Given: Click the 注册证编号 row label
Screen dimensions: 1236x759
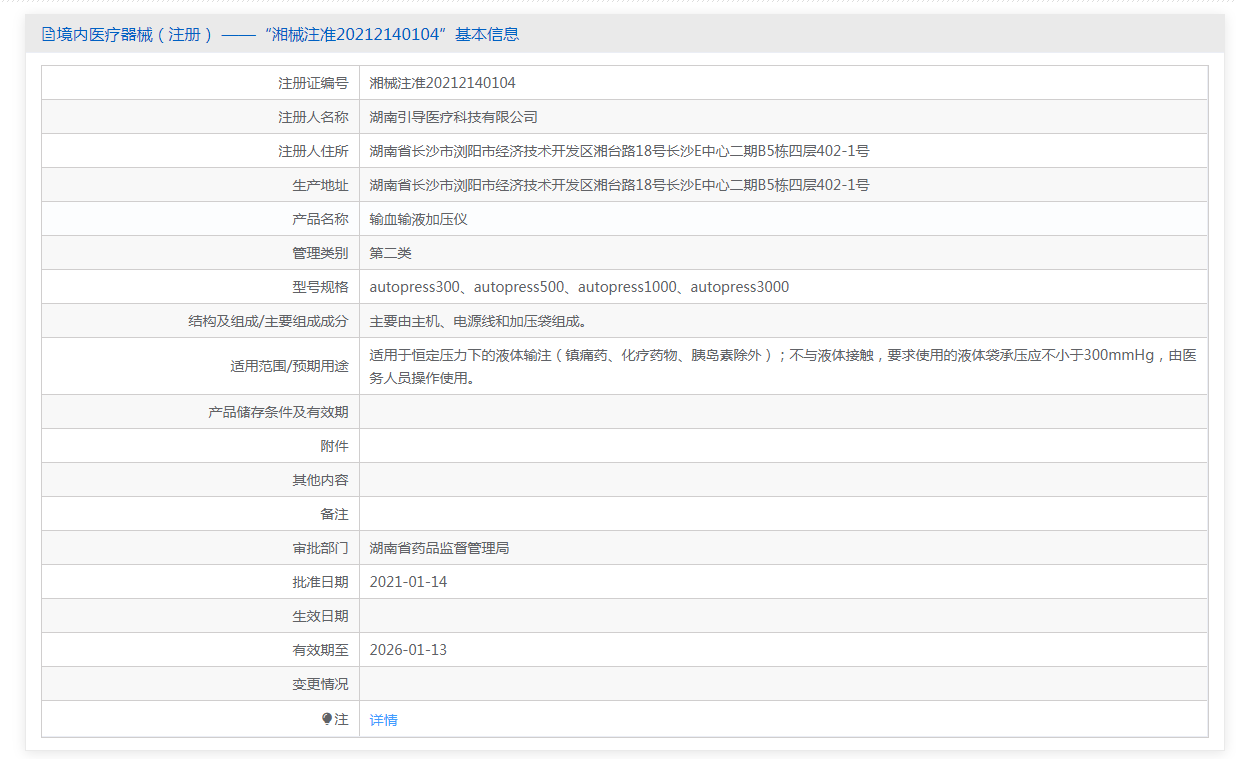Looking at the screenshot, I should point(313,83).
